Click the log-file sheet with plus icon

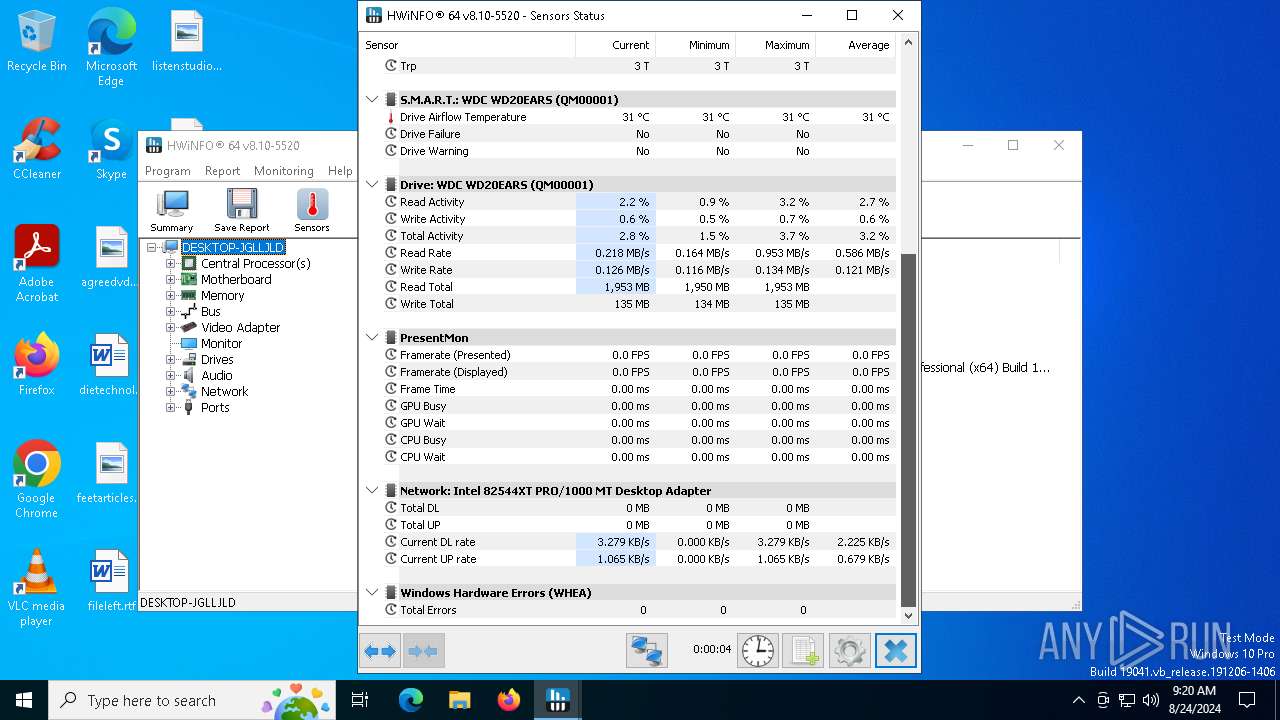tap(803, 651)
